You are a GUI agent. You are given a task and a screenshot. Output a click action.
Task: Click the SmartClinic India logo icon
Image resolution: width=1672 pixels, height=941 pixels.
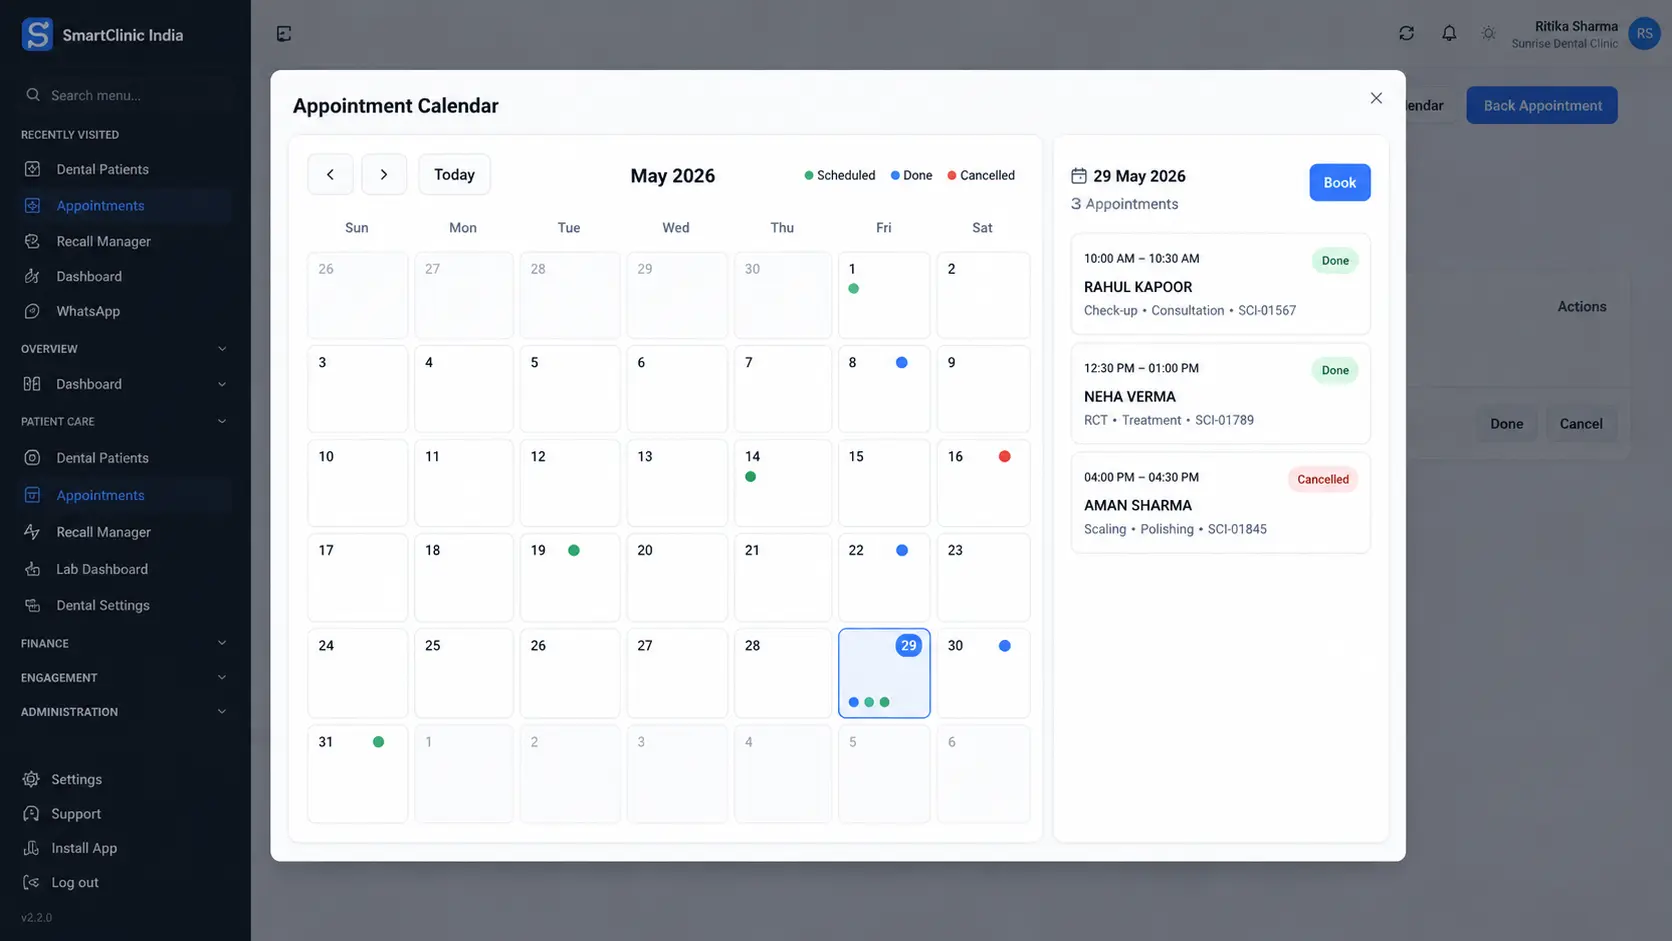click(37, 35)
